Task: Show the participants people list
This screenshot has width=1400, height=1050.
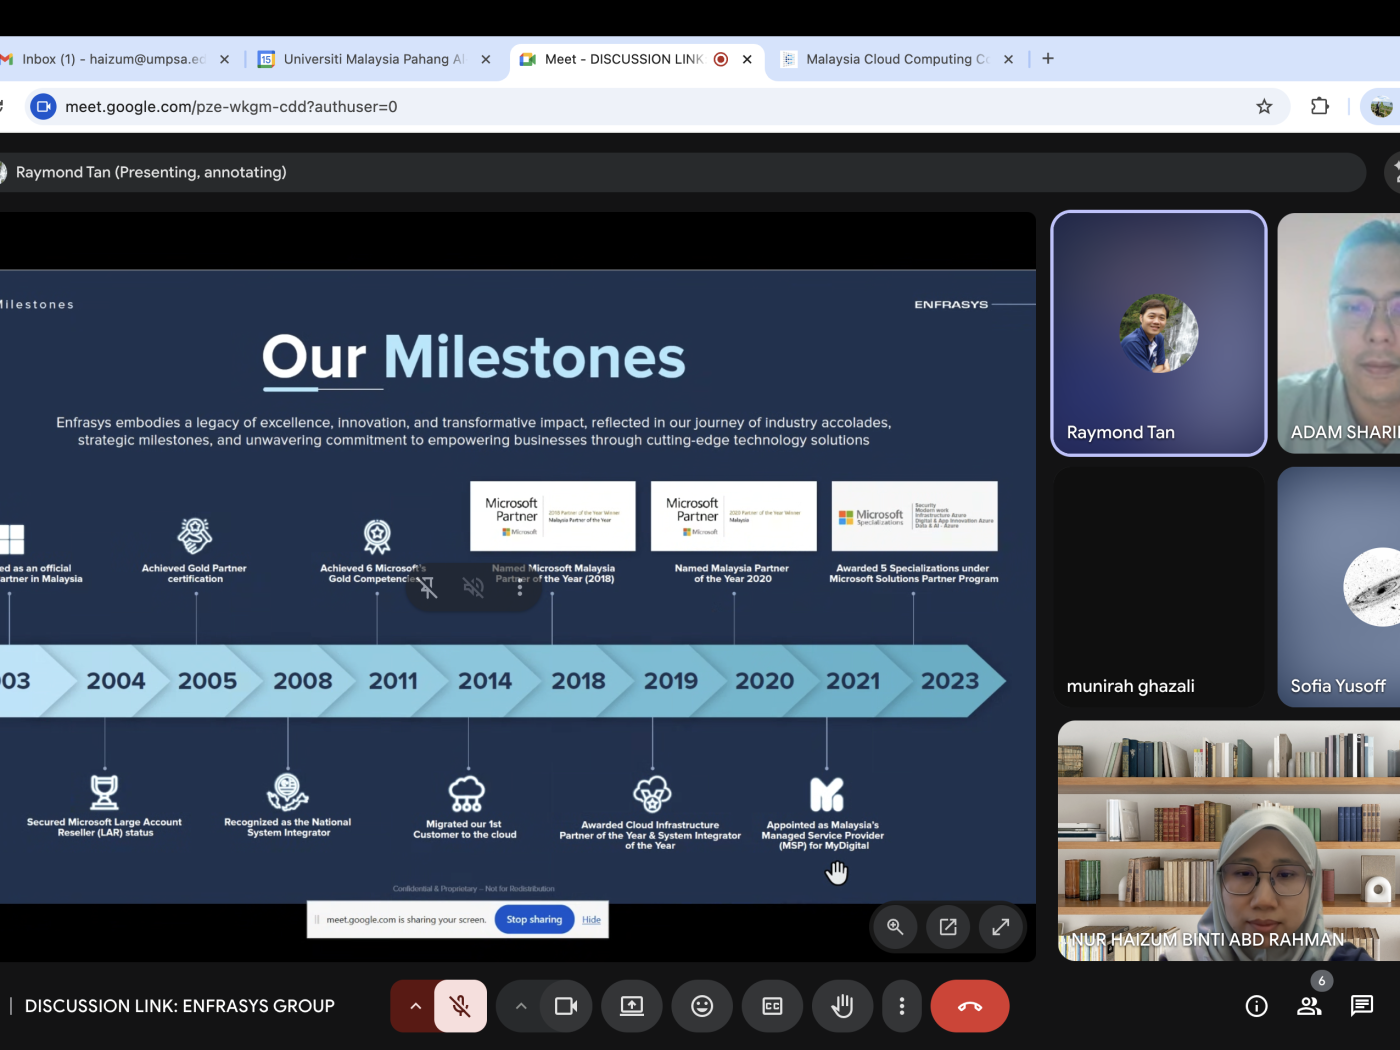Action: (x=1309, y=1006)
